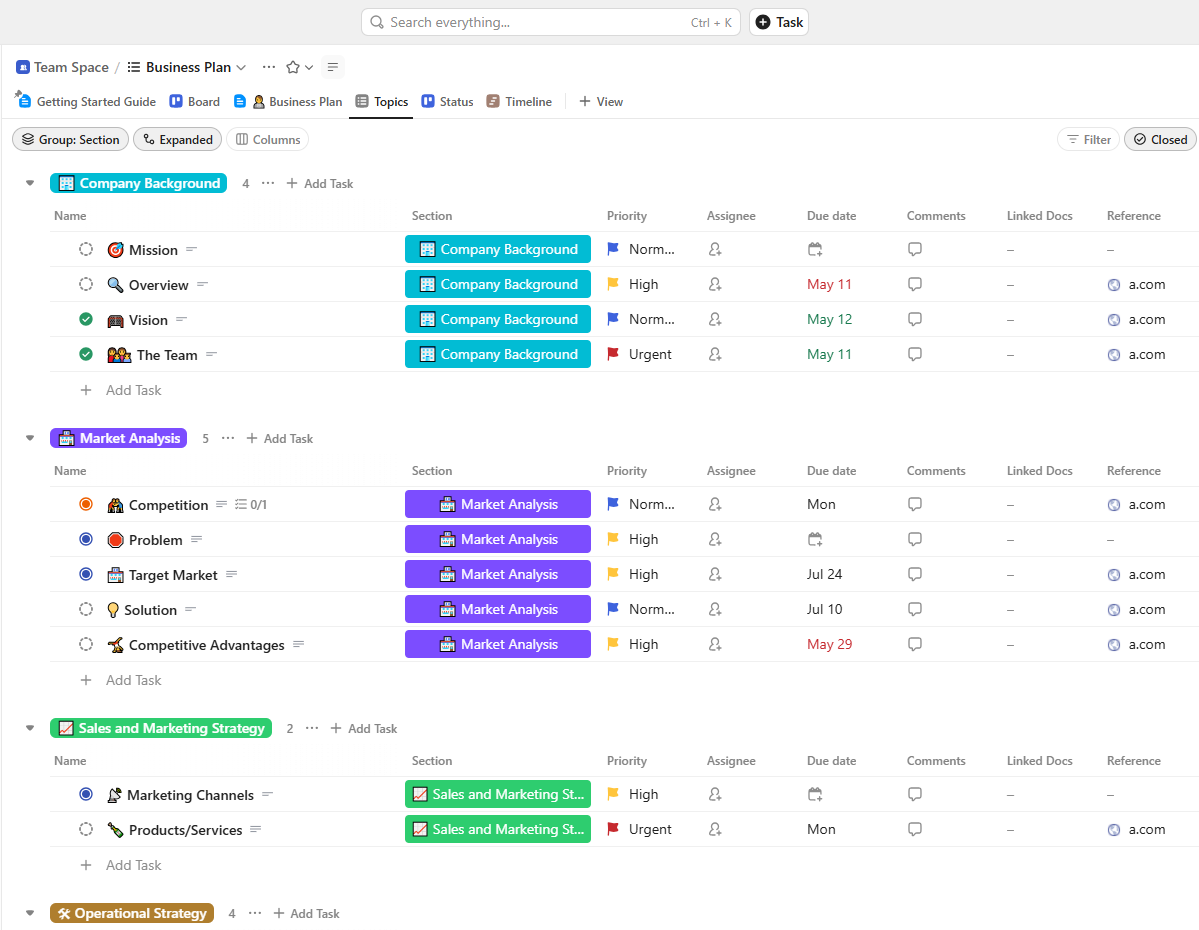Toggle status circle for Mission task
Image resolution: width=1199 pixels, height=930 pixels.
(x=86, y=249)
